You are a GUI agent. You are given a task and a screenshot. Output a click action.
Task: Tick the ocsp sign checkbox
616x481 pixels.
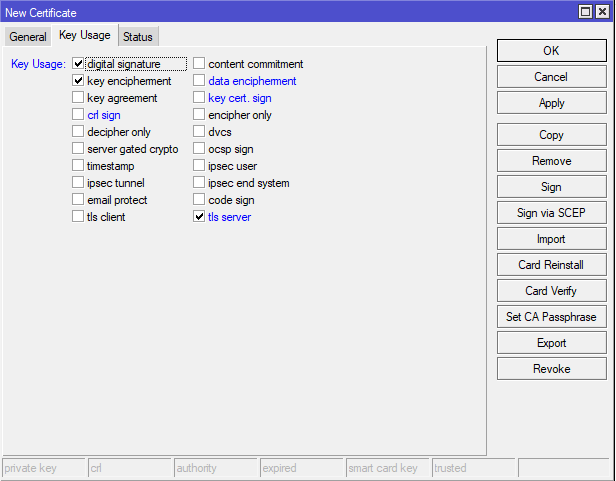coord(199,149)
